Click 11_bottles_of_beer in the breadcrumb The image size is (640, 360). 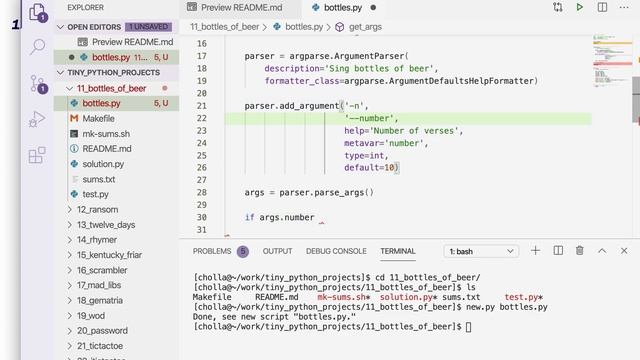click(x=224, y=27)
